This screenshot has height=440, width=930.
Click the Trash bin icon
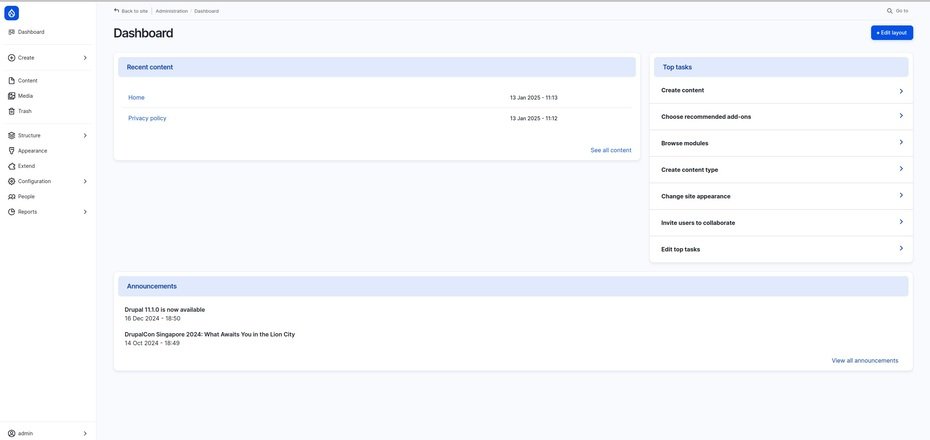(x=12, y=111)
